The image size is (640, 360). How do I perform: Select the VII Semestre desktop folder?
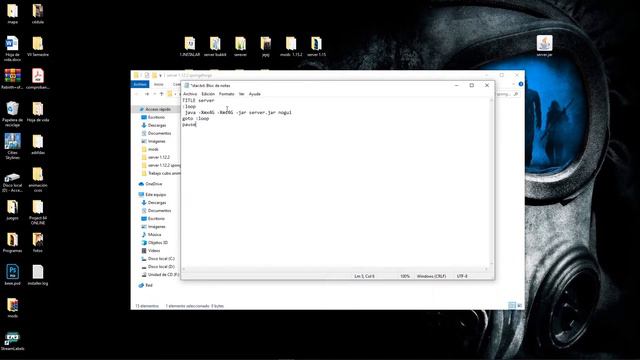point(38,46)
